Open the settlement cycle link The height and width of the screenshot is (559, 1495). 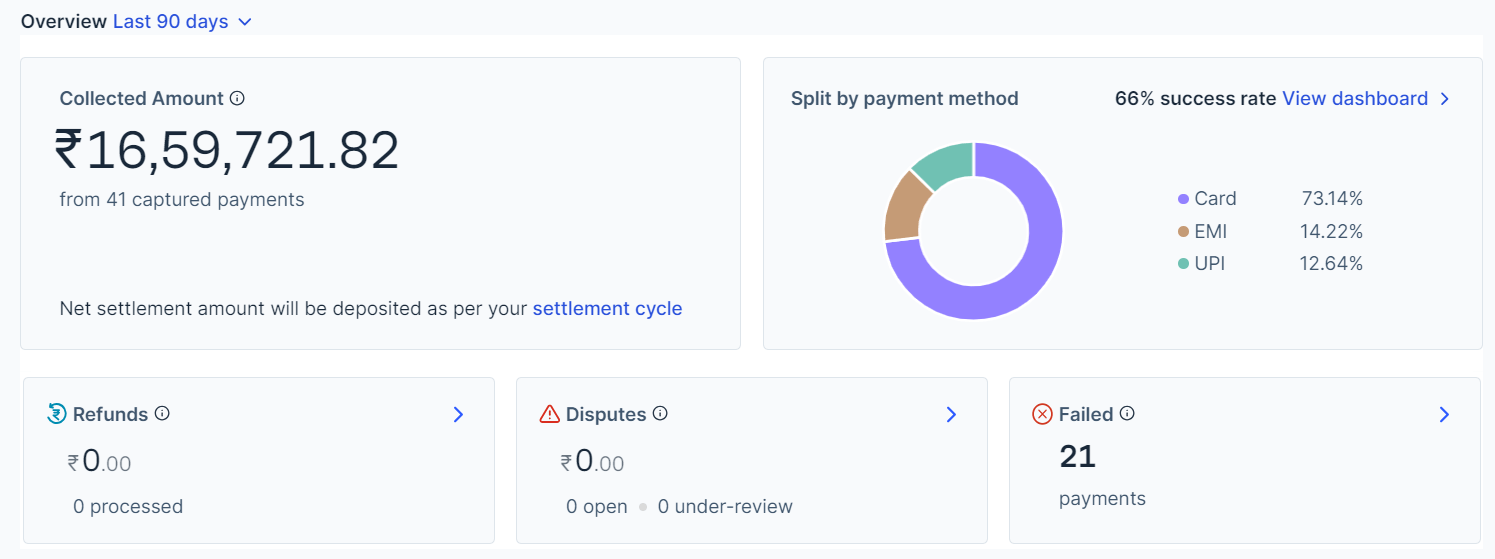[x=607, y=308]
